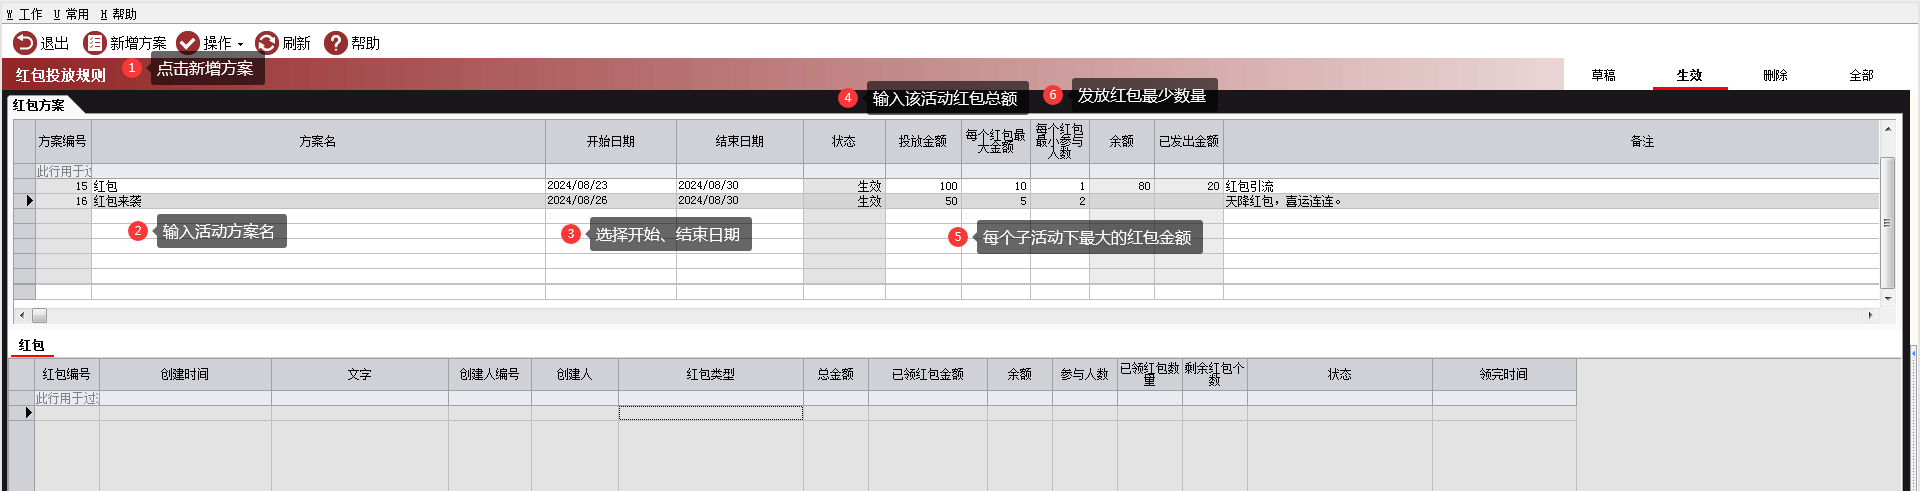Click upper grid horizontal scrollbar left arrow
The image size is (1920, 491).
tap(22, 315)
